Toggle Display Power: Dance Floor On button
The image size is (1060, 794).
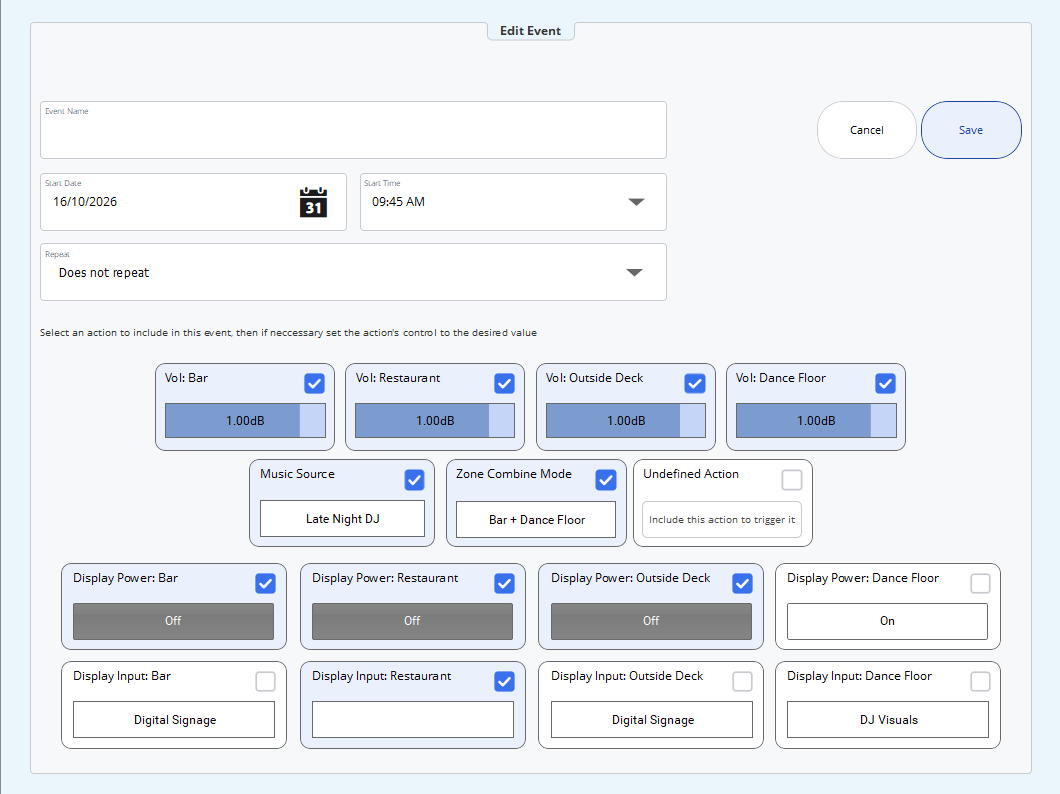[x=887, y=621]
